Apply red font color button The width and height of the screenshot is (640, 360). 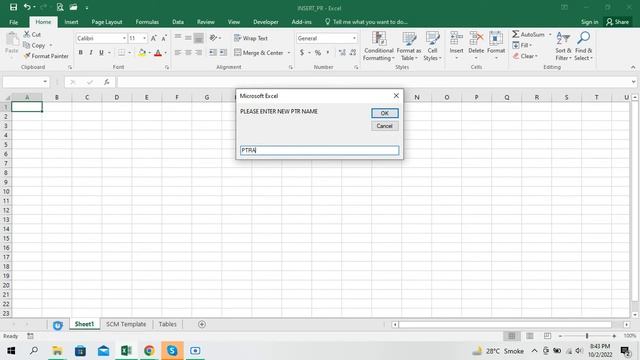[x=158, y=53]
